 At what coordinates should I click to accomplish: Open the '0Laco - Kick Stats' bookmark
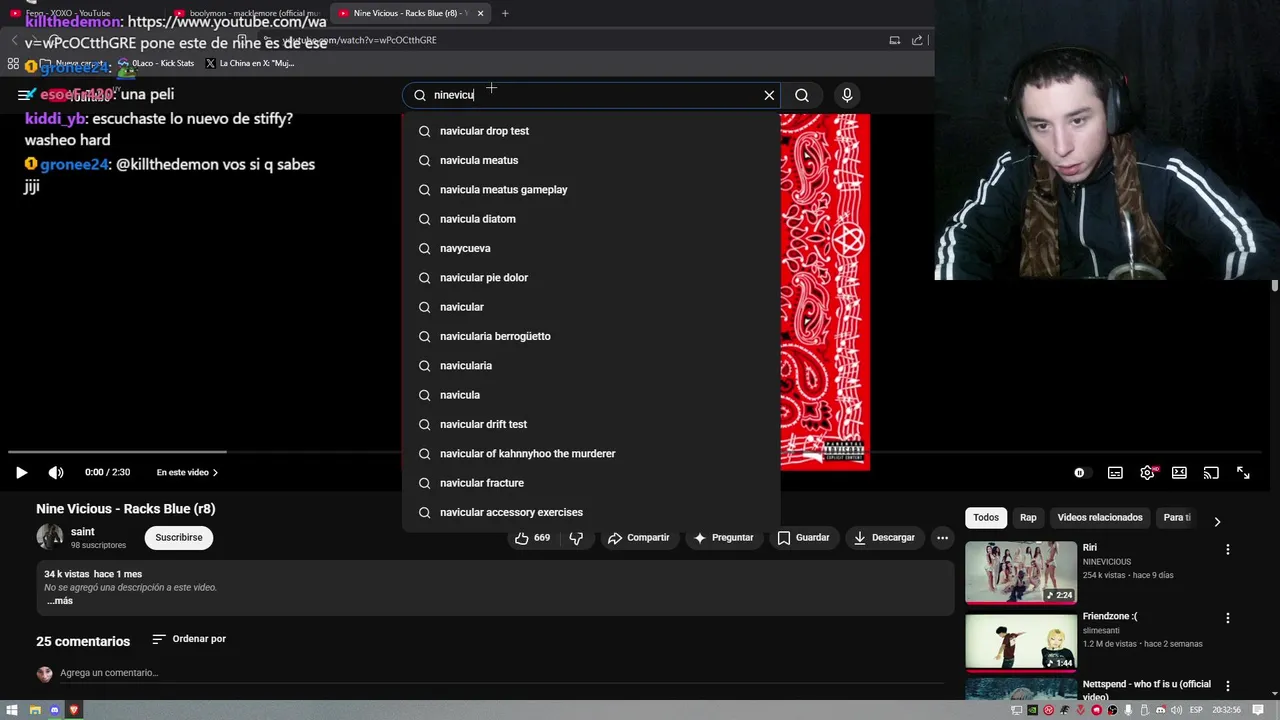(x=156, y=63)
